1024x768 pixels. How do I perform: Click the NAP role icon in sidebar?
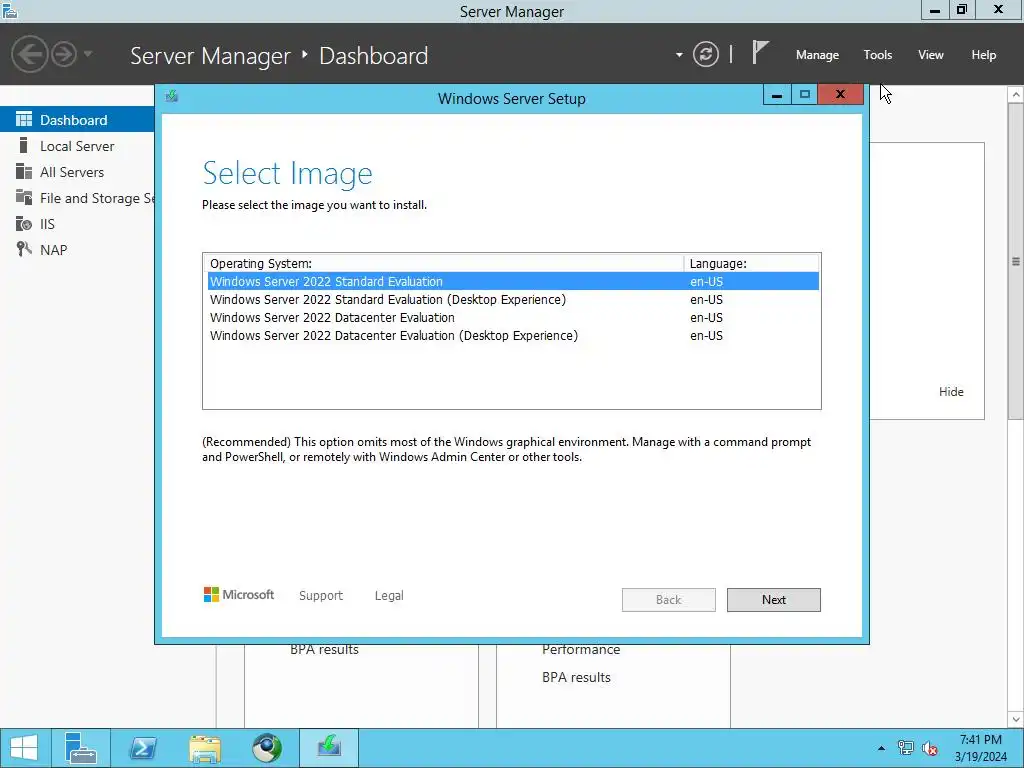24,249
